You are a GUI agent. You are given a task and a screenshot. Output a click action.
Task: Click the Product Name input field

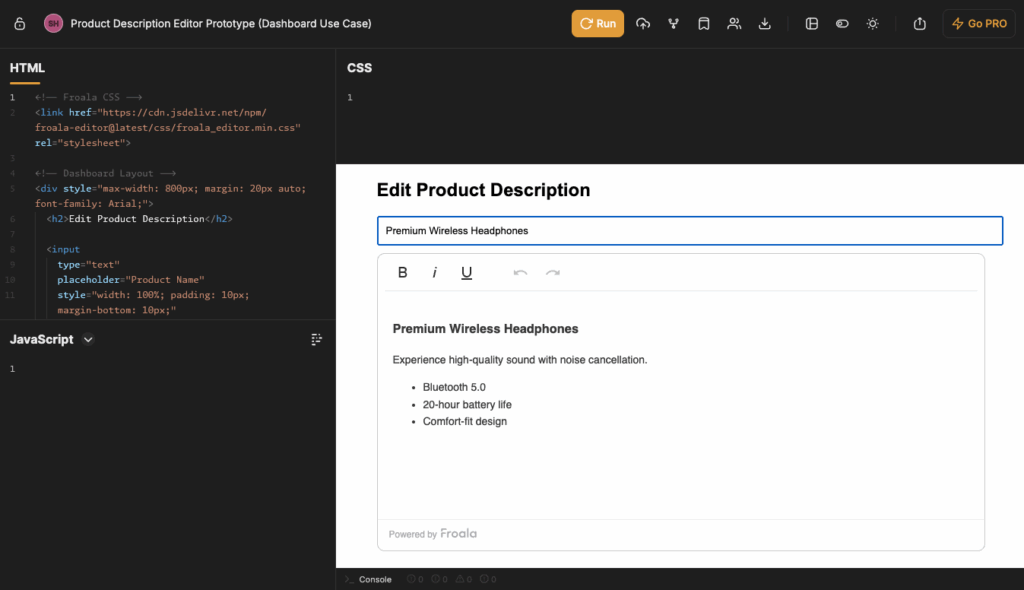tap(690, 231)
